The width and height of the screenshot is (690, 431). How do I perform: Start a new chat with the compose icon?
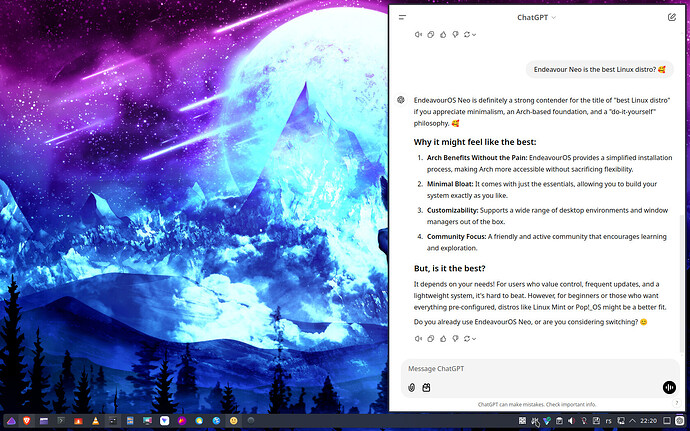pyautogui.click(x=672, y=17)
